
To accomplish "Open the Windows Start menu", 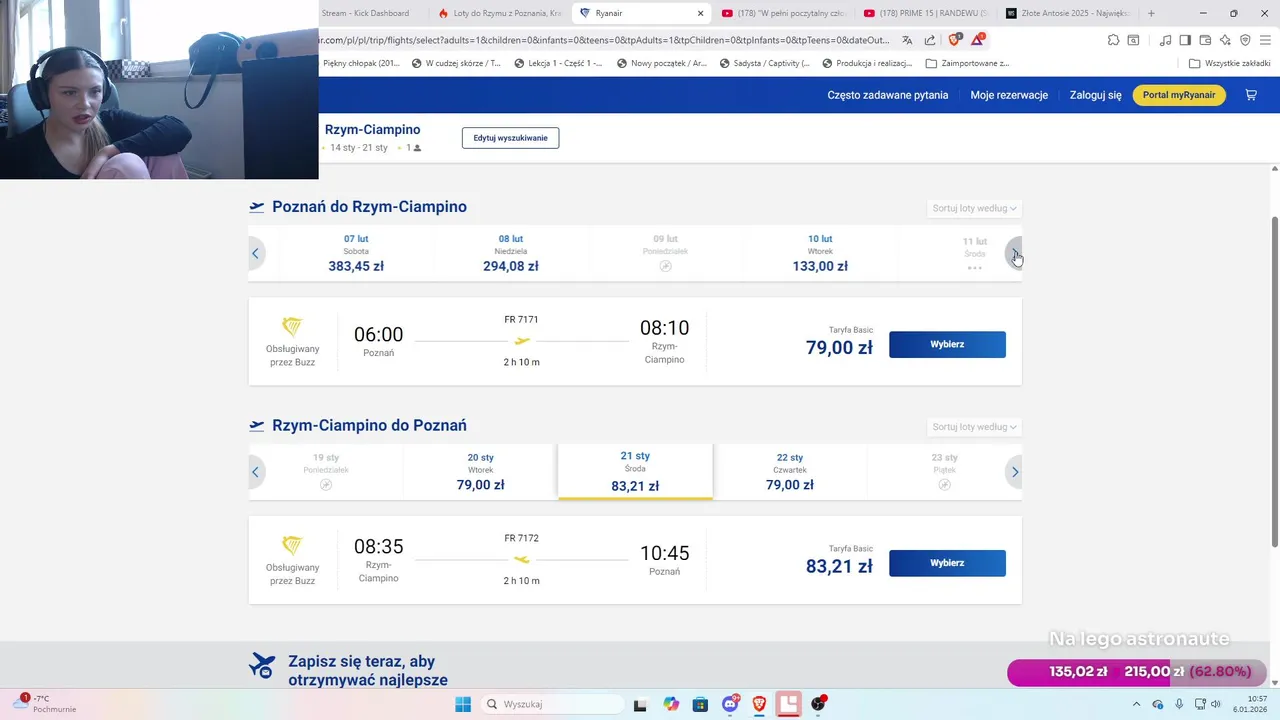I will [463, 704].
